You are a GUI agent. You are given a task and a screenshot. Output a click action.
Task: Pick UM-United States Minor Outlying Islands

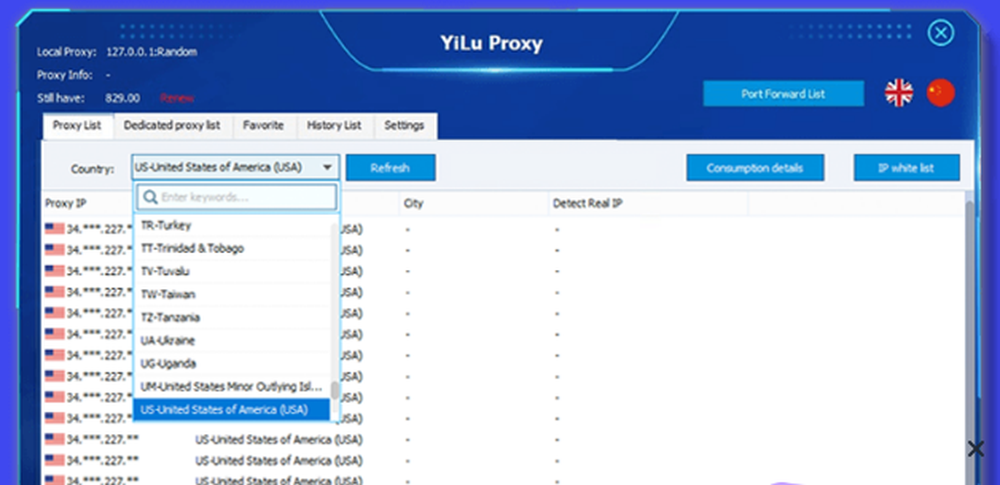coord(232,387)
